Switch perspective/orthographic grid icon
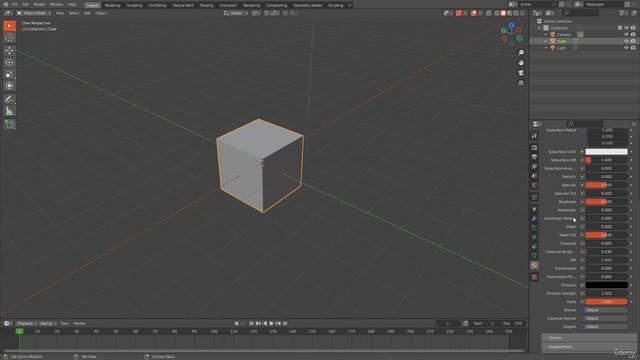Viewport: 640px width, 360px height. 521,83
